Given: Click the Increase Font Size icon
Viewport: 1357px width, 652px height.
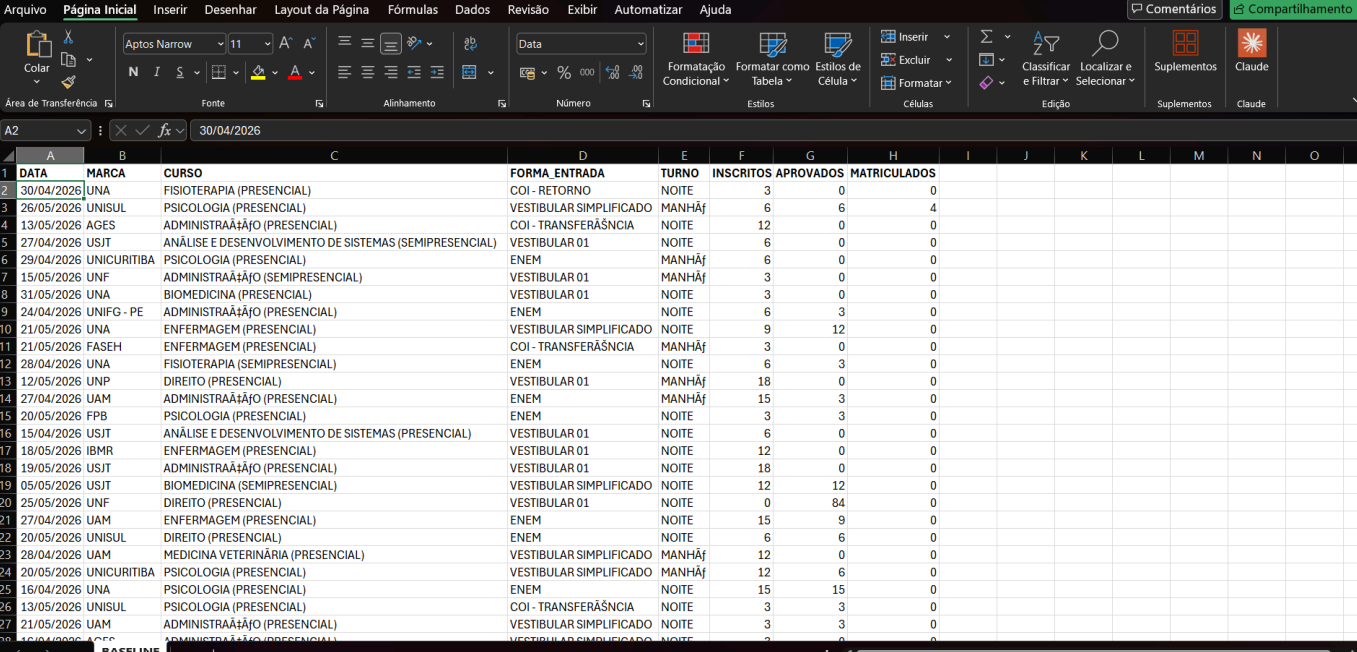Looking at the screenshot, I should point(286,44).
